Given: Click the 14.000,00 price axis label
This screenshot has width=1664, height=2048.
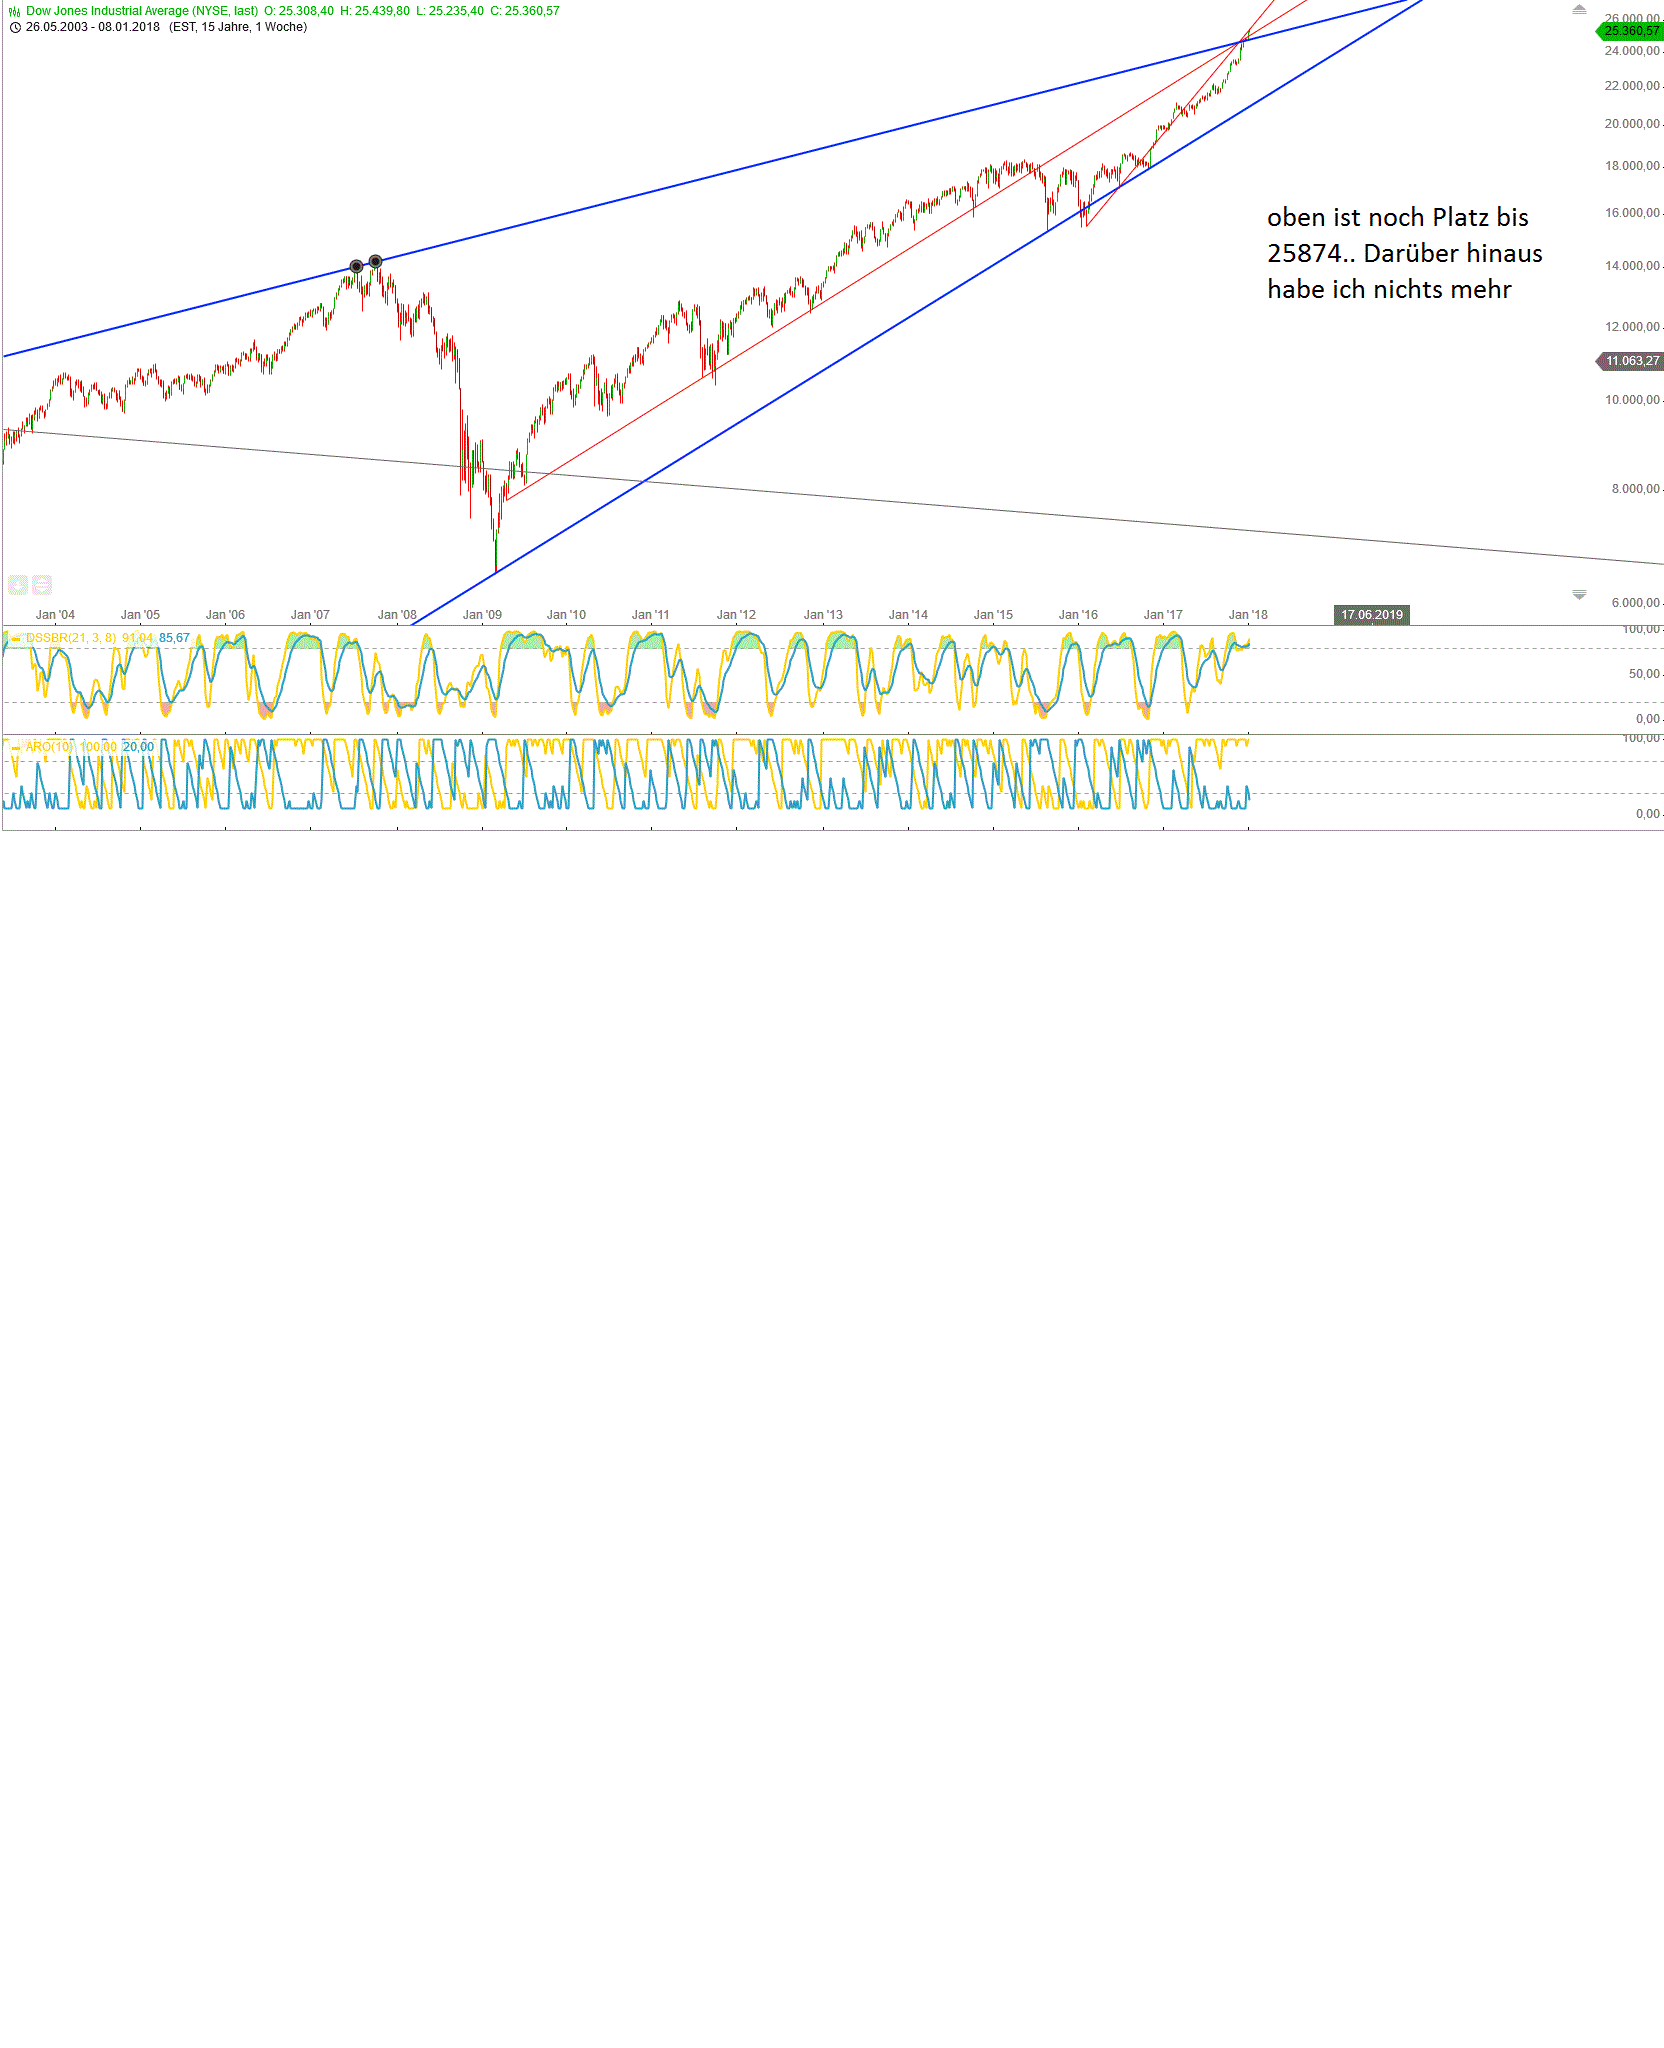Looking at the screenshot, I should (1632, 266).
